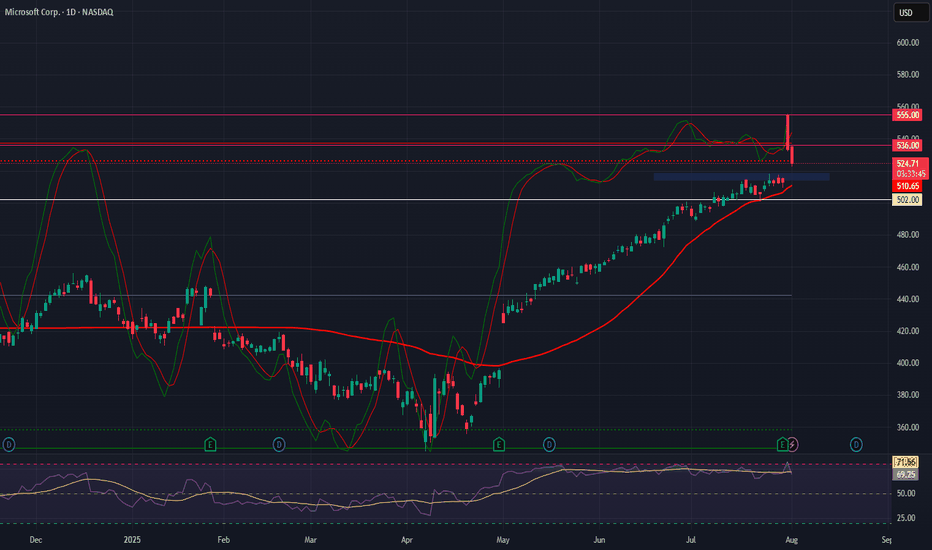This screenshot has width=932, height=550.
Task: Open the earnings E marker just before Feb
Action: click(210, 444)
